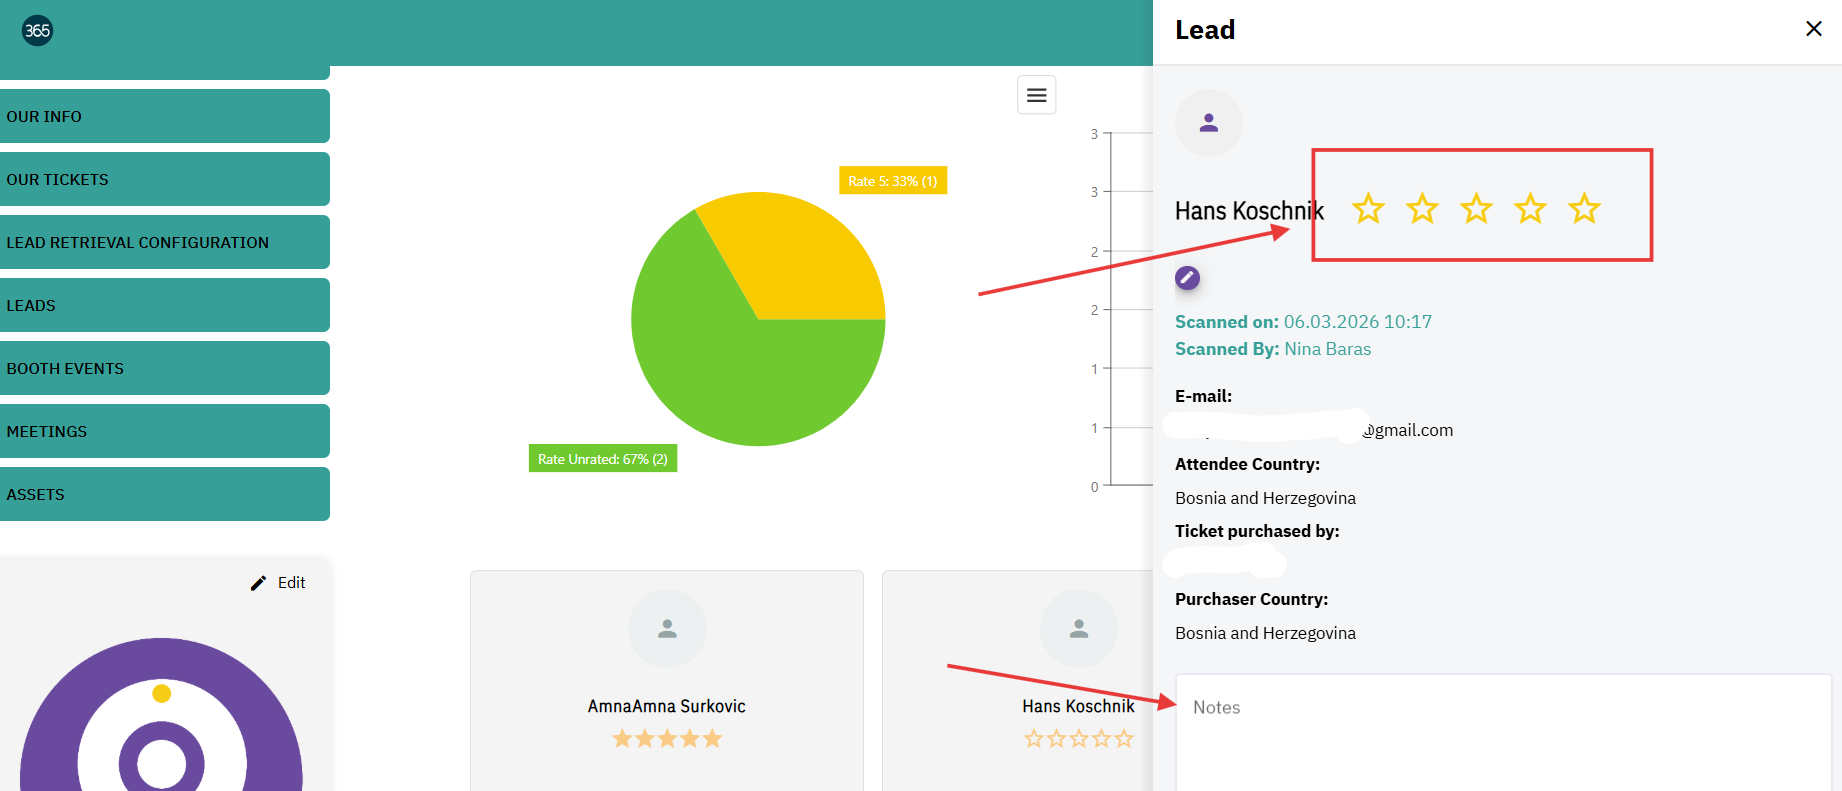This screenshot has width=1842, height=791.
Task: Click the empty stars on Hans Koschnik card
Action: [1079, 739]
